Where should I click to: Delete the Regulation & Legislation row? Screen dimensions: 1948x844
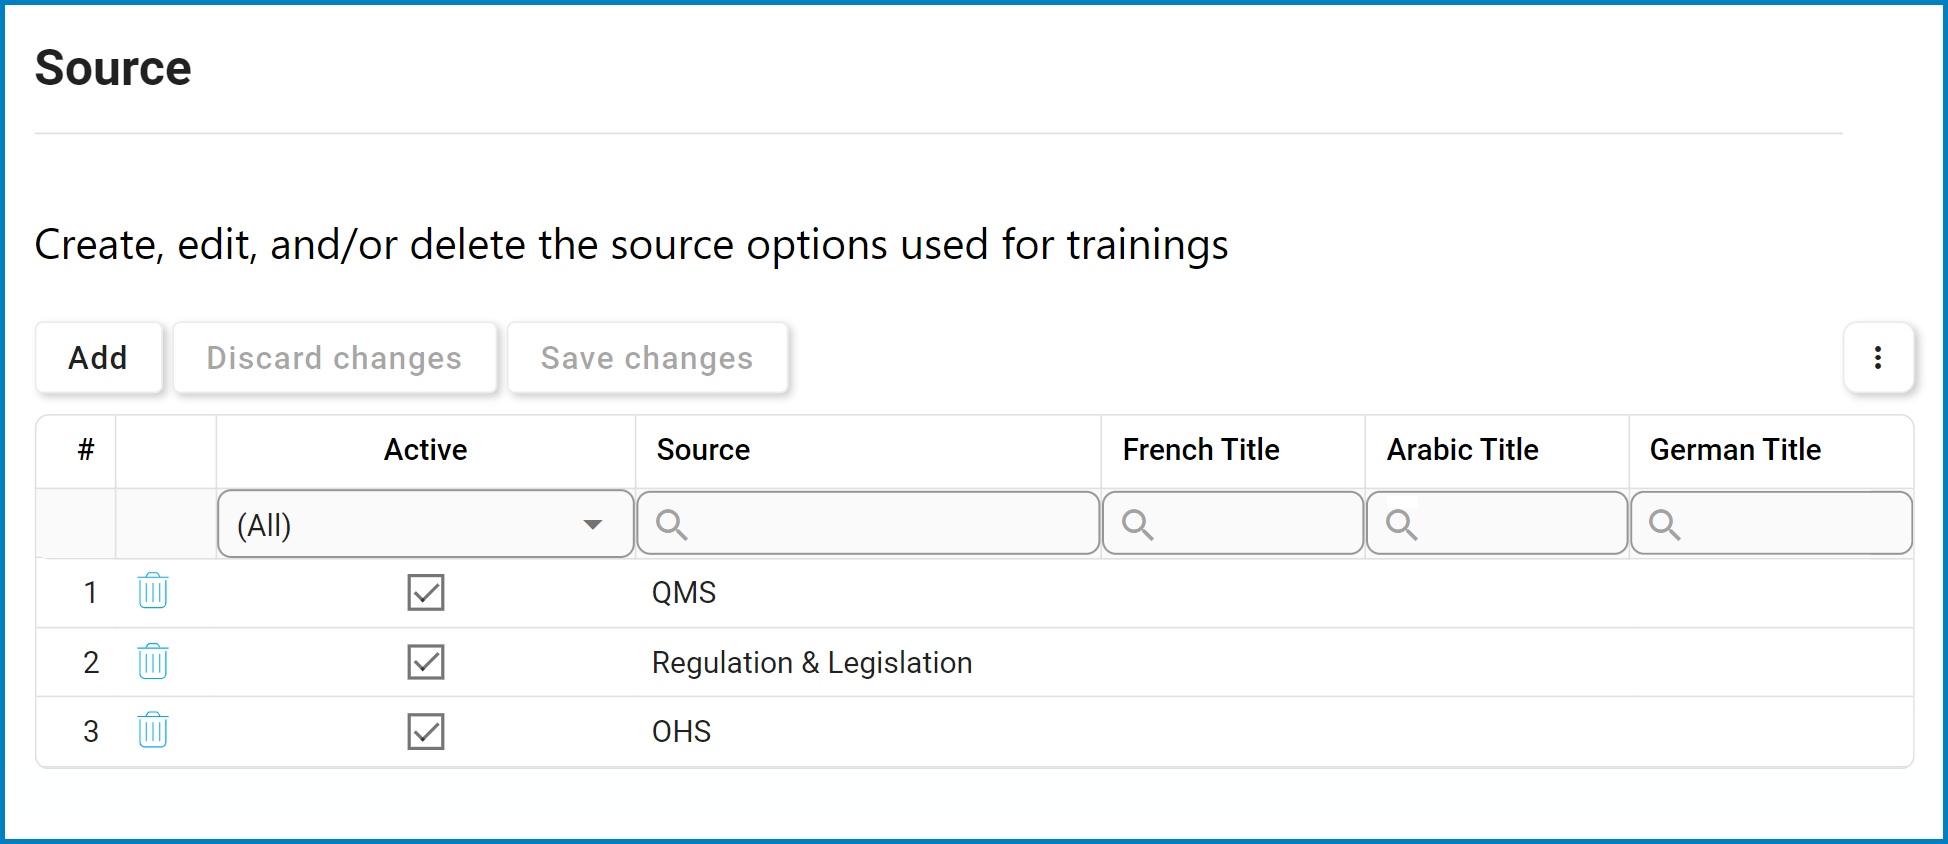tap(153, 661)
